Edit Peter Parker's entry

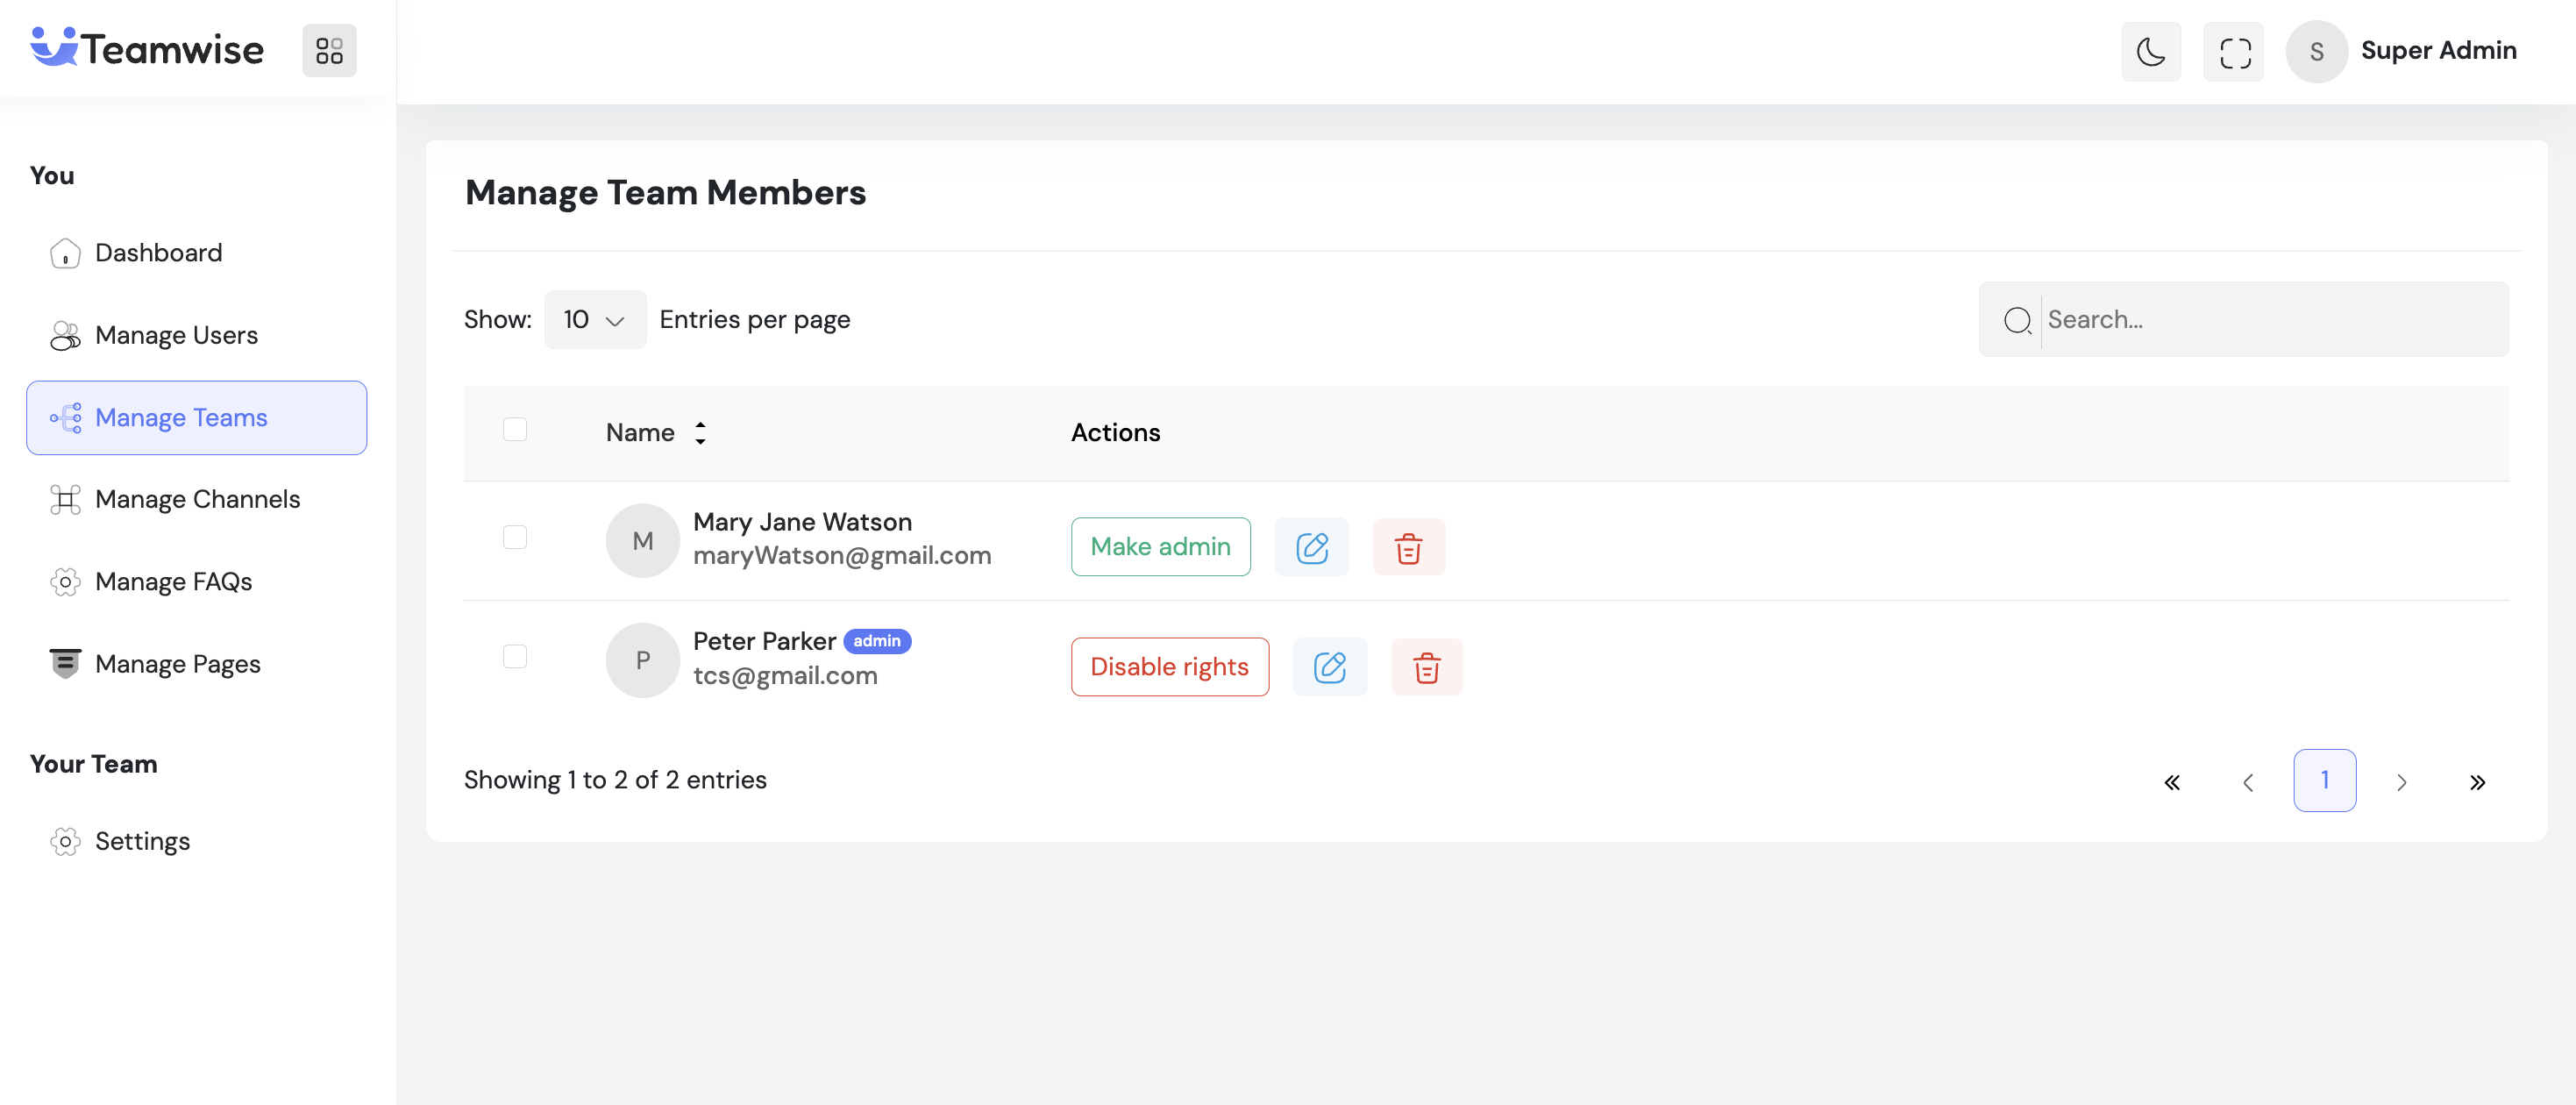tap(1329, 667)
